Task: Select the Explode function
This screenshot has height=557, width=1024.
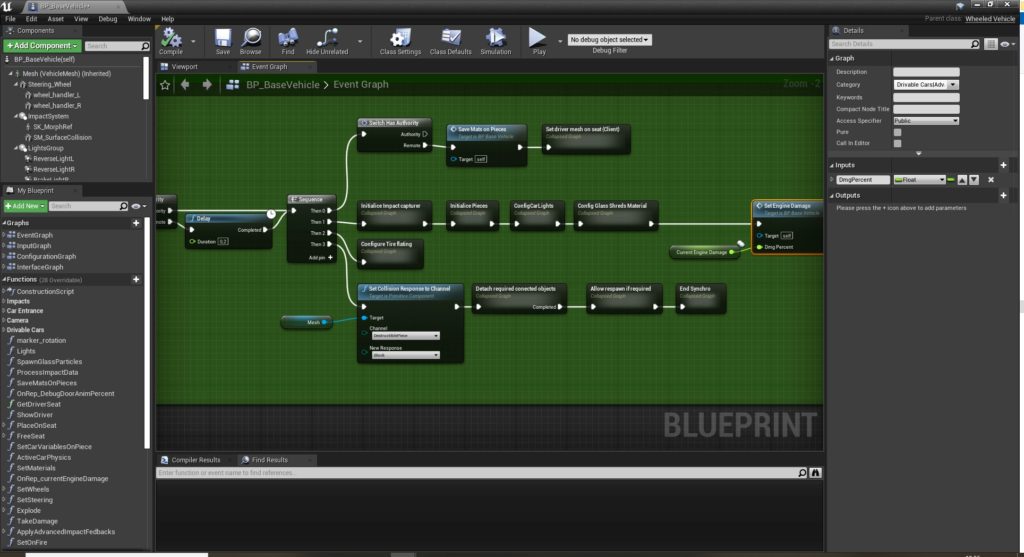Action: click(x=29, y=511)
